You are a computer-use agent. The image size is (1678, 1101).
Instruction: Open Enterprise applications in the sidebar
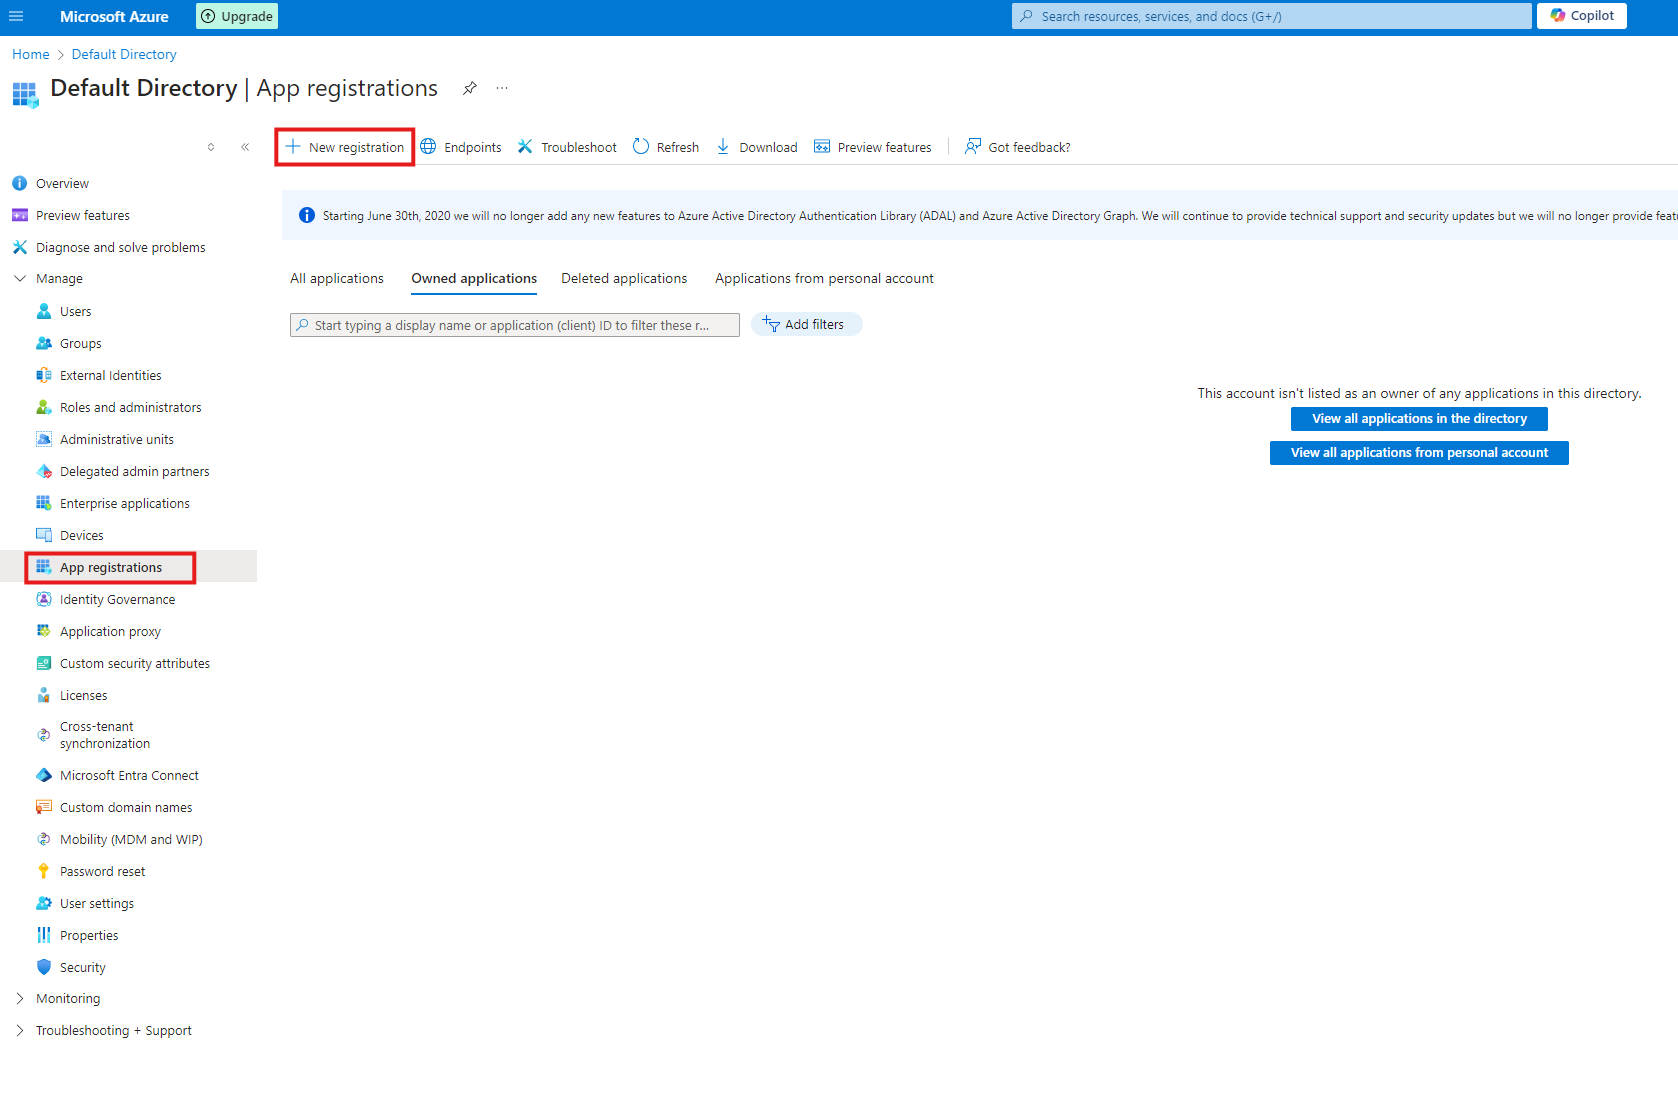coord(124,504)
